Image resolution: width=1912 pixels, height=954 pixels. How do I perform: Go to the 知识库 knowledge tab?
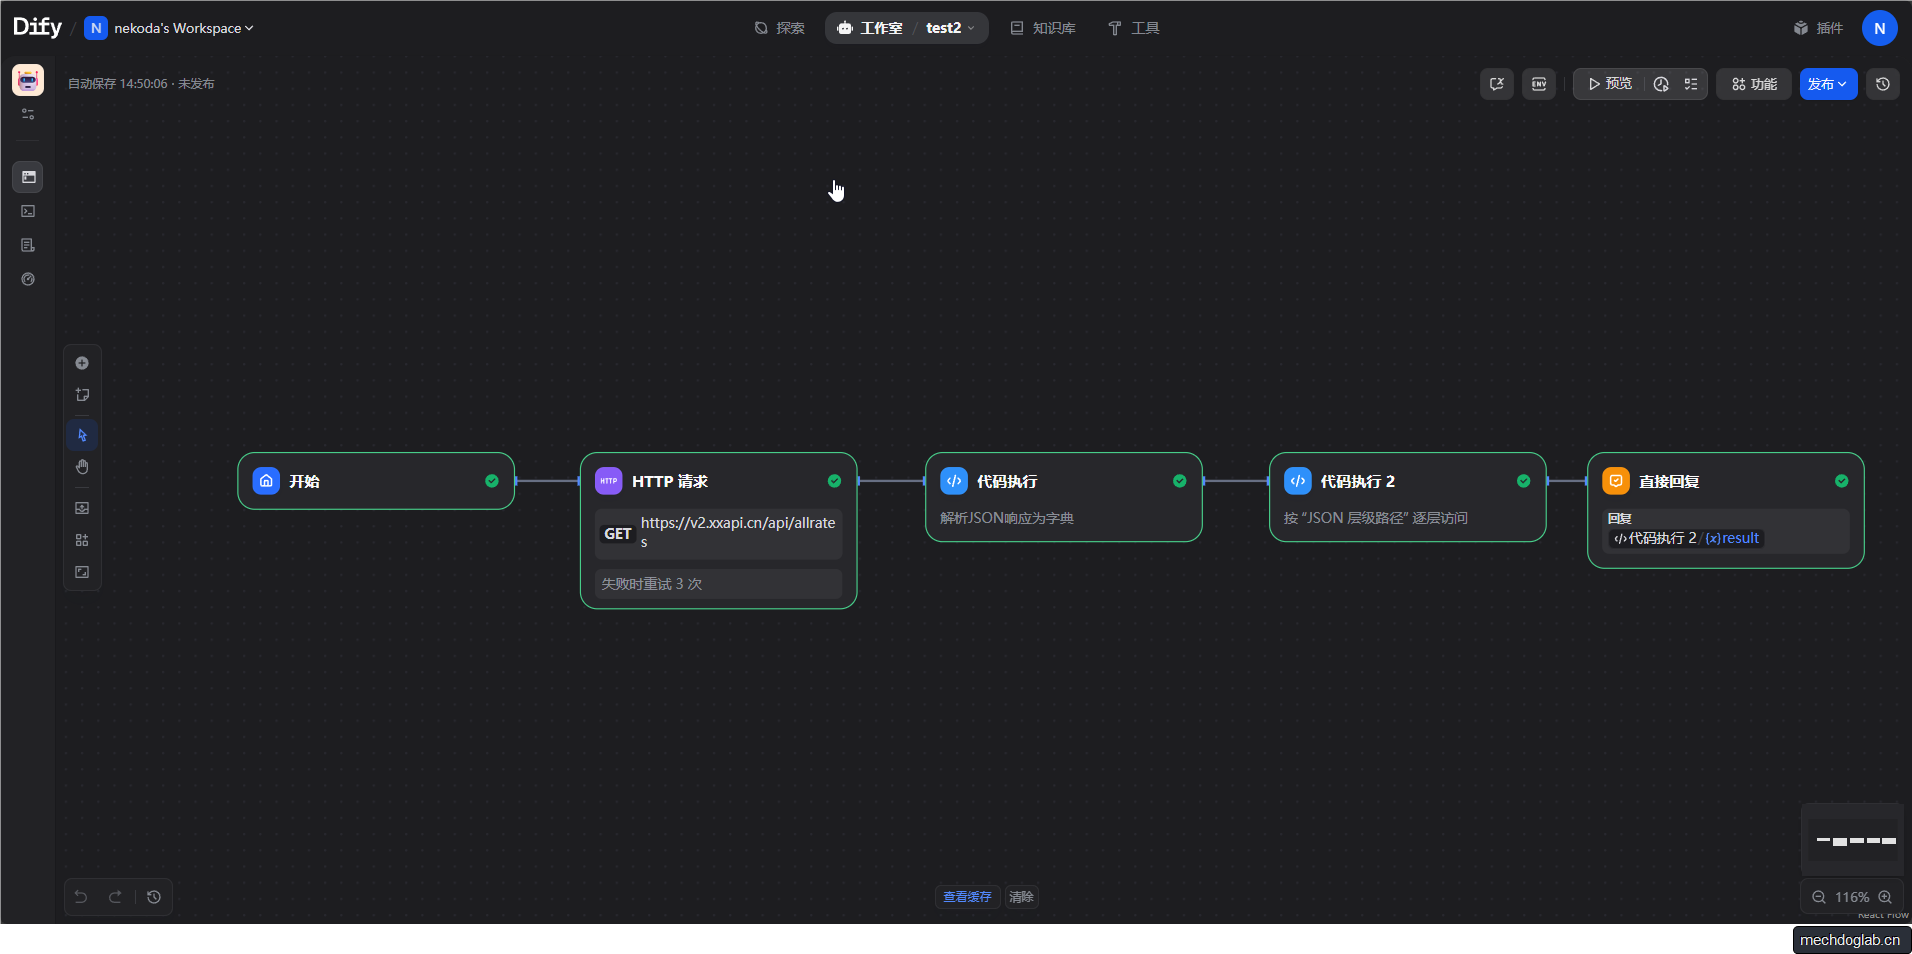click(x=1043, y=28)
